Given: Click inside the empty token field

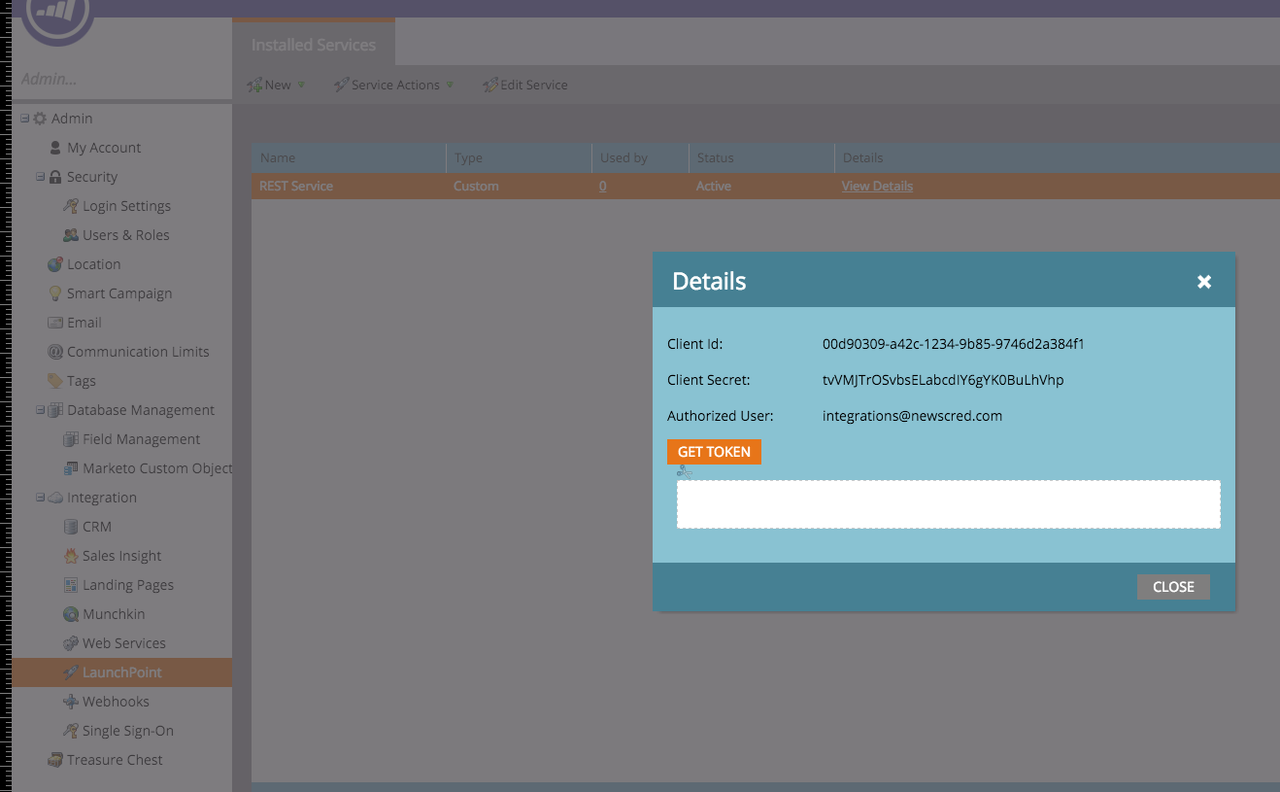Looking at the screenshot, I should [948, 504].
